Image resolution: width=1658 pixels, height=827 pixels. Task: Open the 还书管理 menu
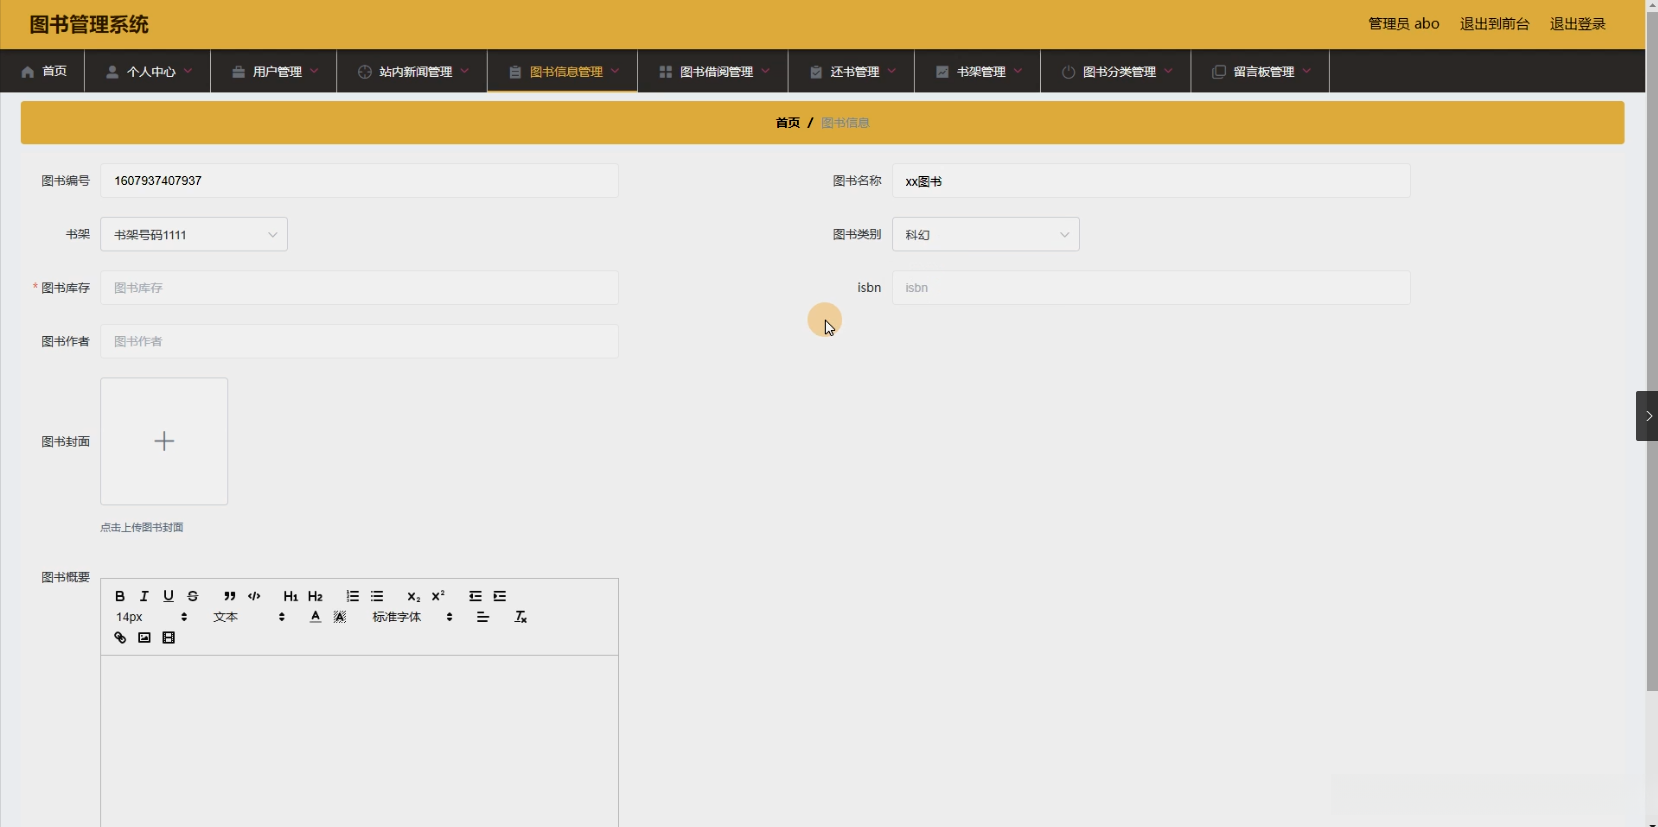(852, 71)
